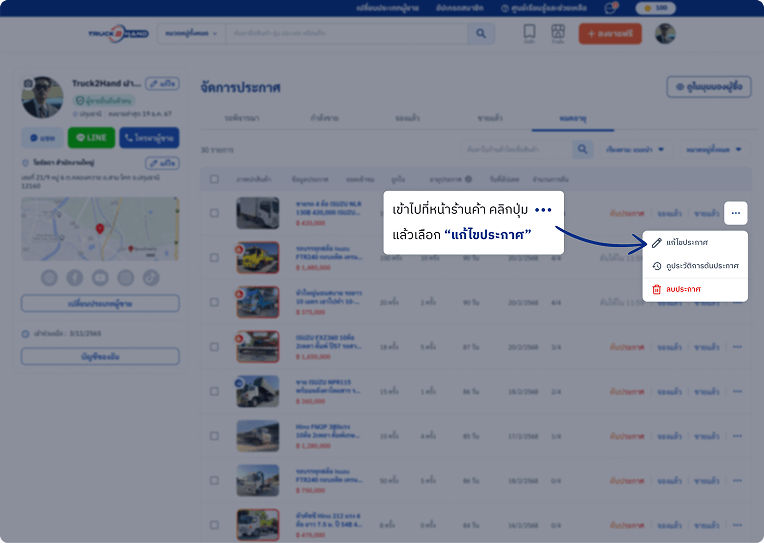Click the listing search magnifier above the table
Screen dimensions: 764x543
pyautogui.click(x=582, y=149)
